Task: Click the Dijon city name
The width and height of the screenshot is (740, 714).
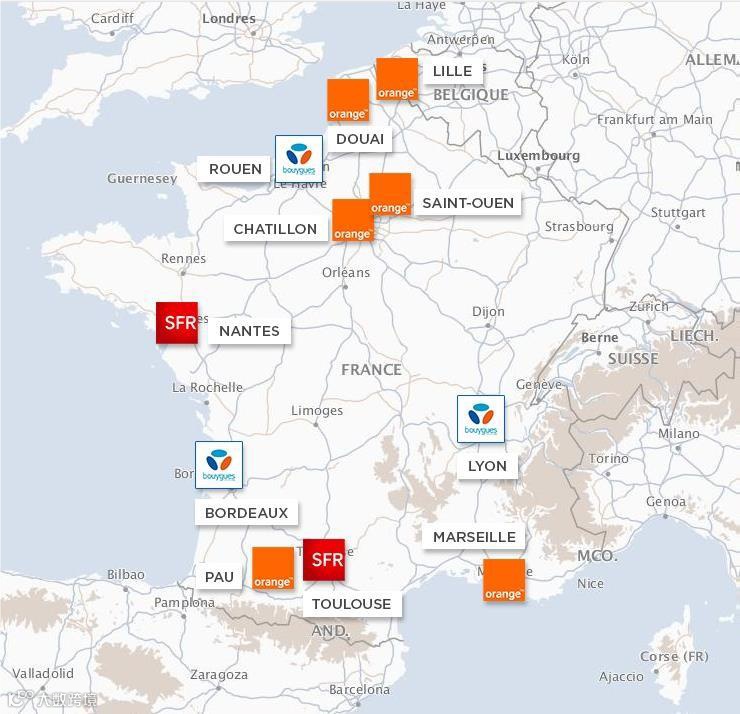Action: pos(488,311)
